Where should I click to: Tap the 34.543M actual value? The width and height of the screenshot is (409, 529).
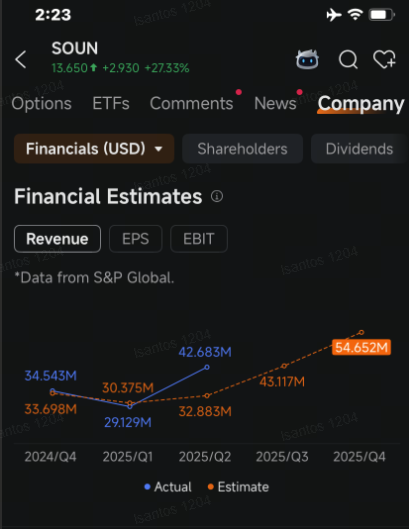tap(51, 376)
